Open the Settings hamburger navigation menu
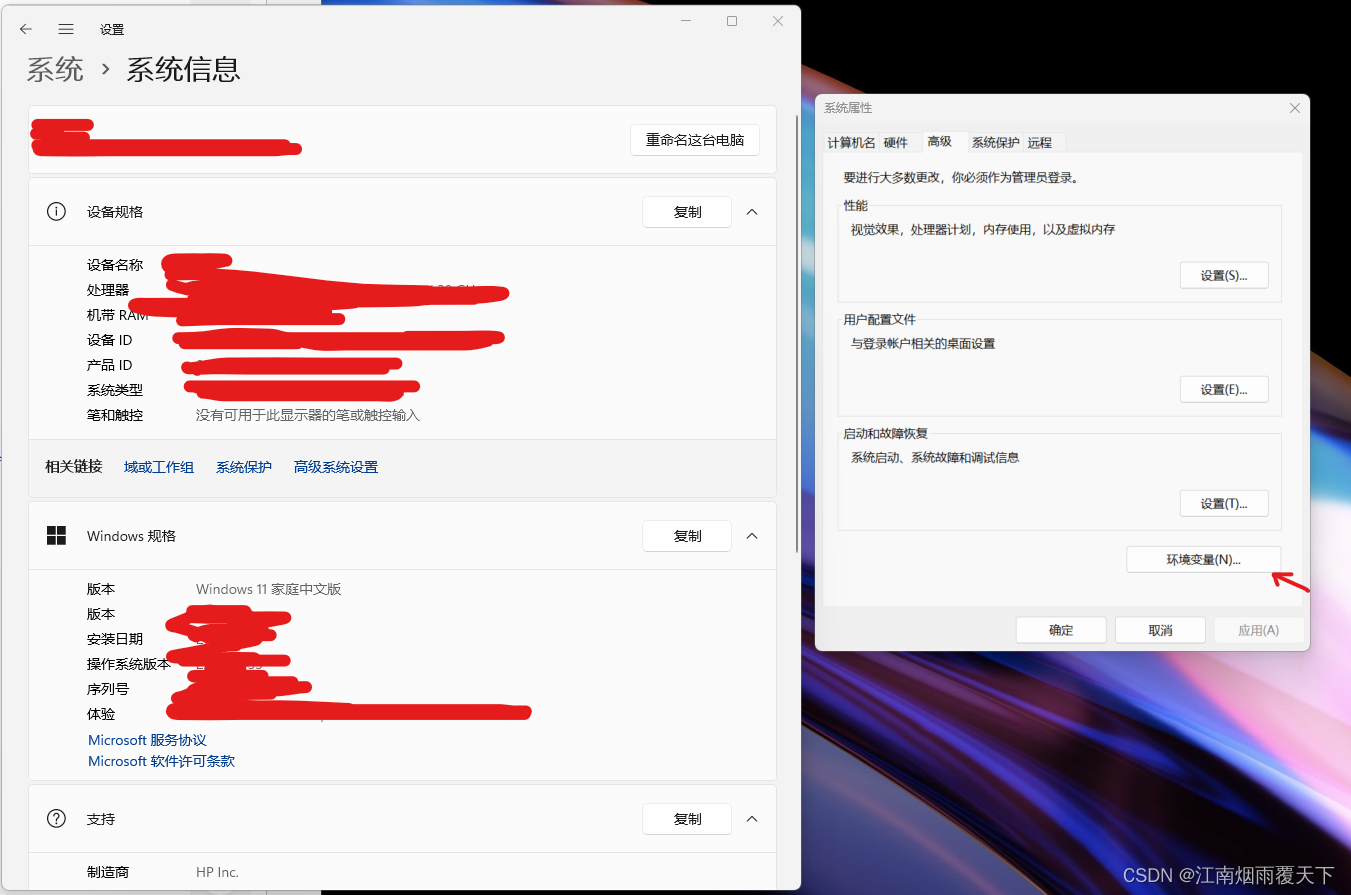Image resolution: width=1351 pixels, height=895 pixels. (x=66, y=29)
